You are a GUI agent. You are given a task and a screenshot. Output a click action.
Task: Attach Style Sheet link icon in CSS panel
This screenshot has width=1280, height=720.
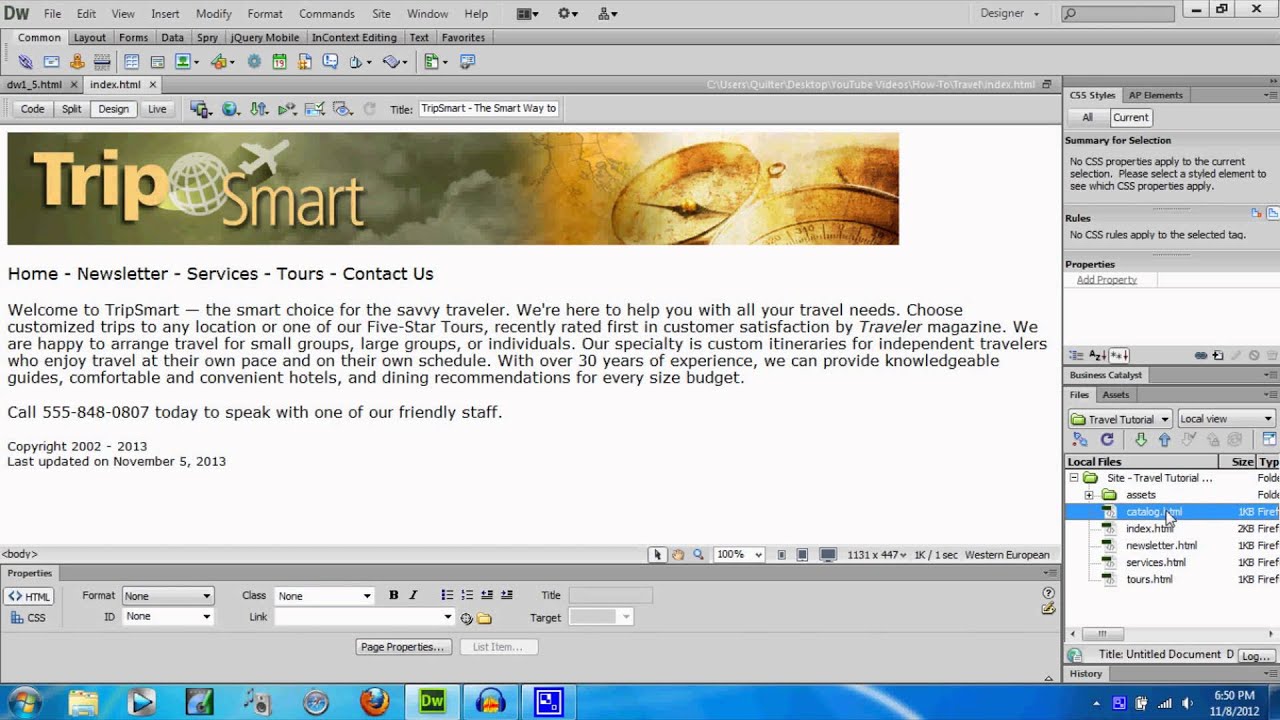click(x=1201, y=356)
